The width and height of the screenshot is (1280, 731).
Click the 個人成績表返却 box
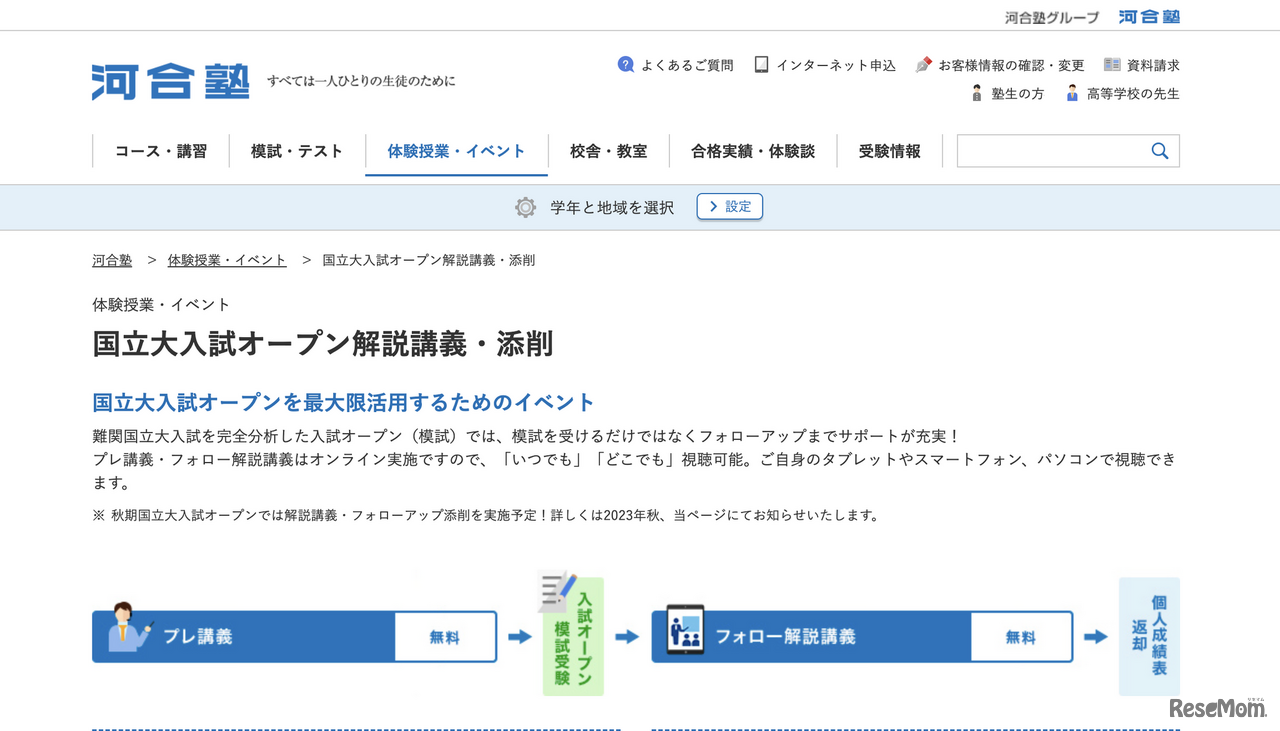(1149, 636)
